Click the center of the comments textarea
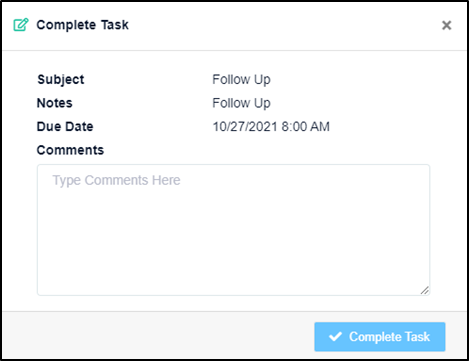Viewport: 469px width, 361px height. [x=233, y=230]
